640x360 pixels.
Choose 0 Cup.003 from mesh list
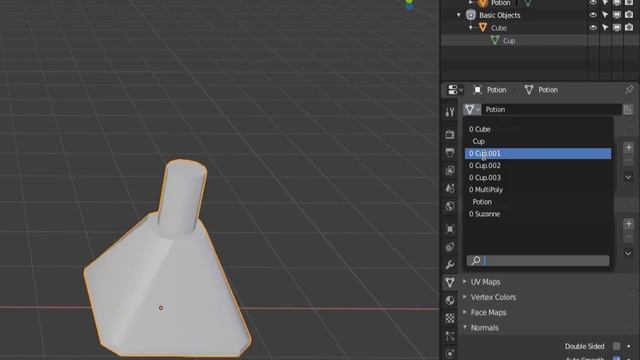[x=538, y=178]
